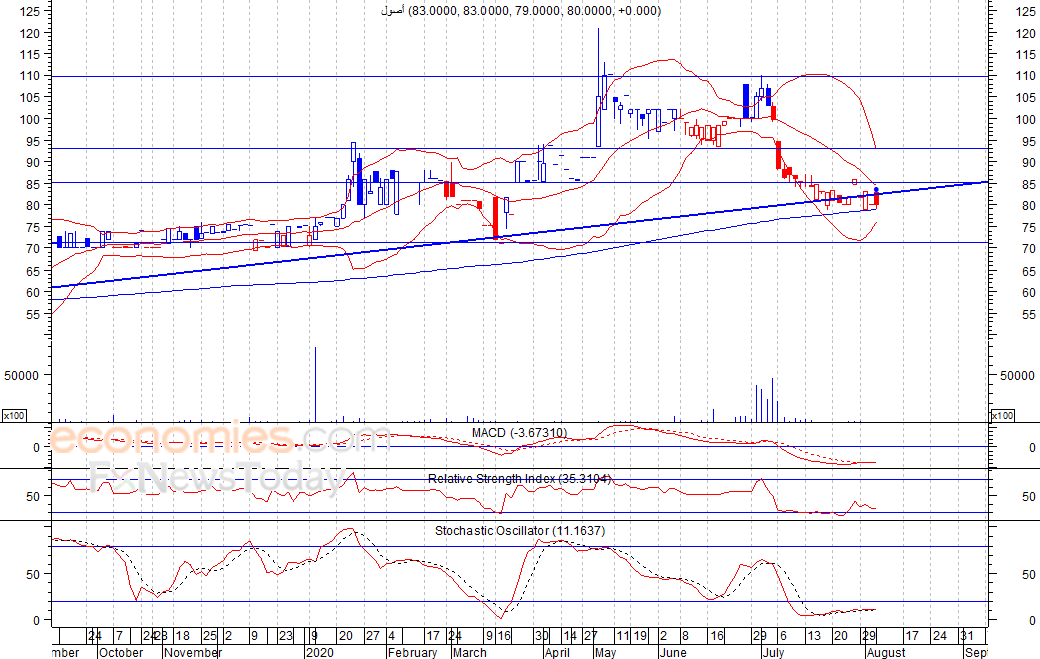Select the Stochastic Oscillator (11.1637) label

click(519, 531)
